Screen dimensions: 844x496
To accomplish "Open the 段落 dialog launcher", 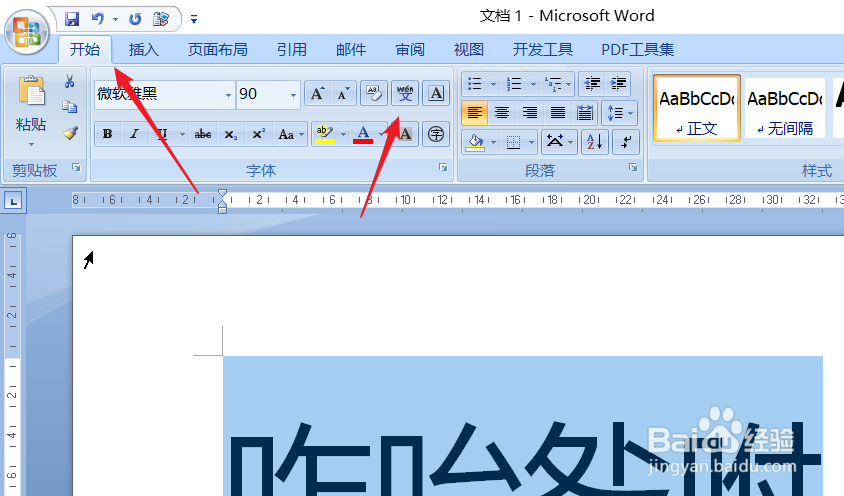I will point(633,168).
